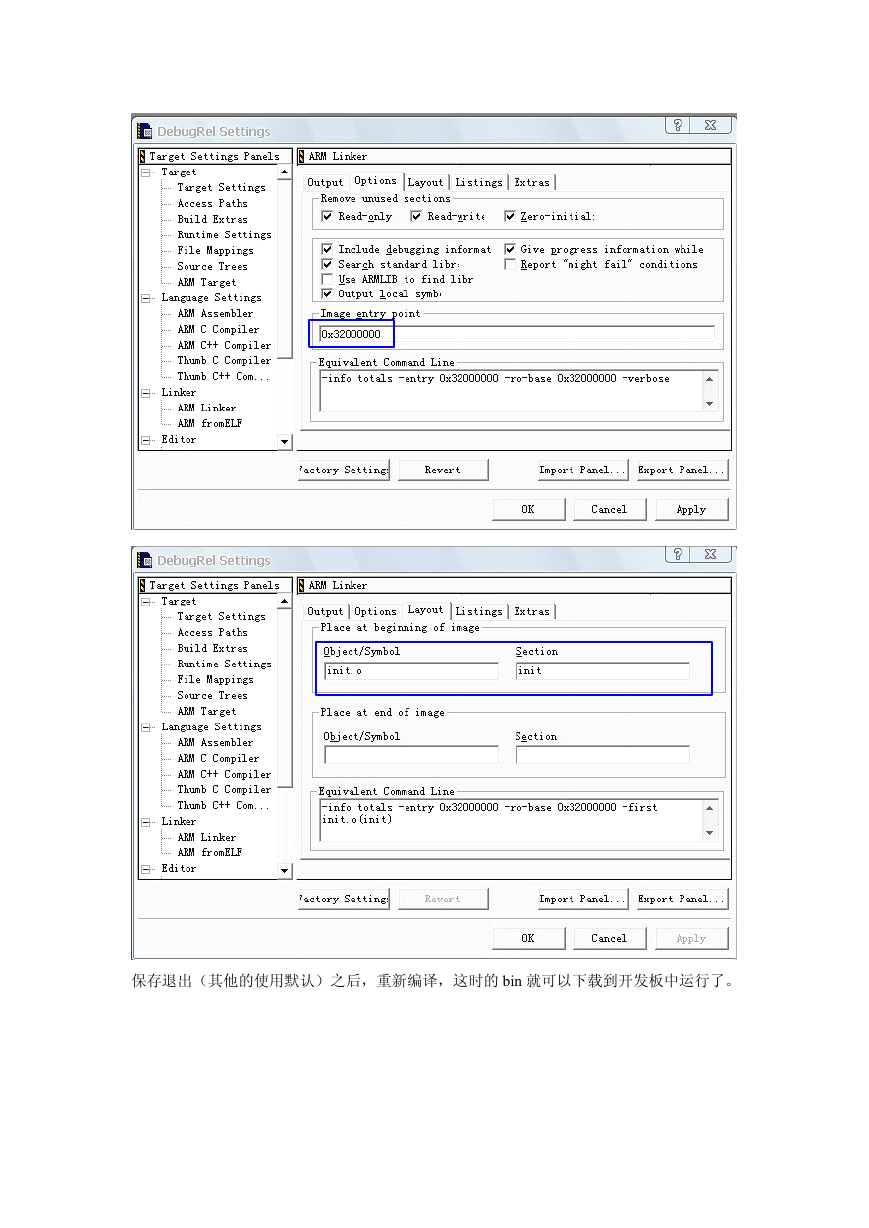Click Export Panel in Layout dialog
Image resolution: width=869 pixels, height=1228 pixels.
point(683,899)
